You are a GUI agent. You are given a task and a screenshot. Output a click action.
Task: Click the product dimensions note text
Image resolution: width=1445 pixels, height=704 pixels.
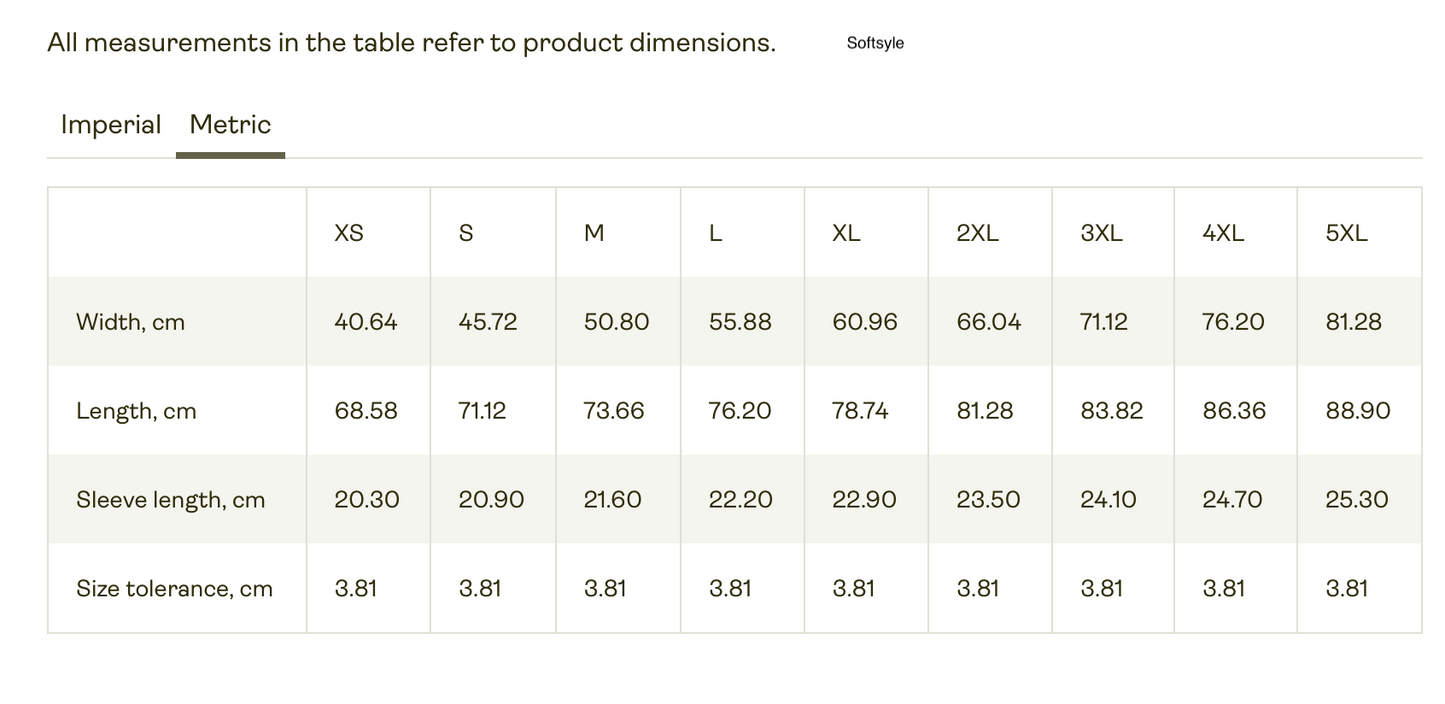[411, 43]
